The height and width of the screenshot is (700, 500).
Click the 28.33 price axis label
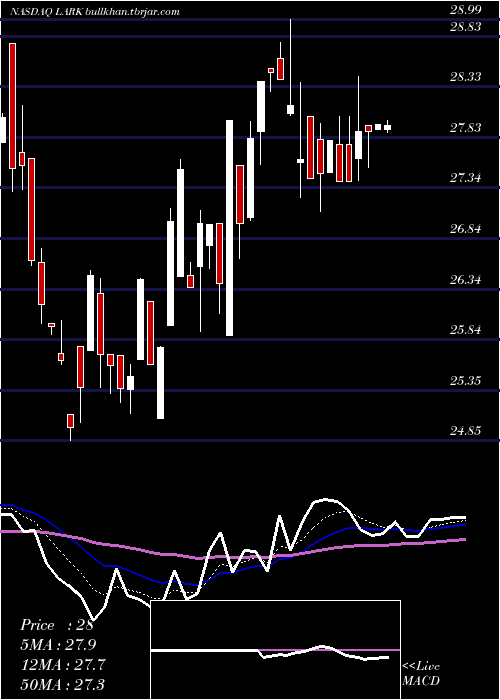(465, 77)
